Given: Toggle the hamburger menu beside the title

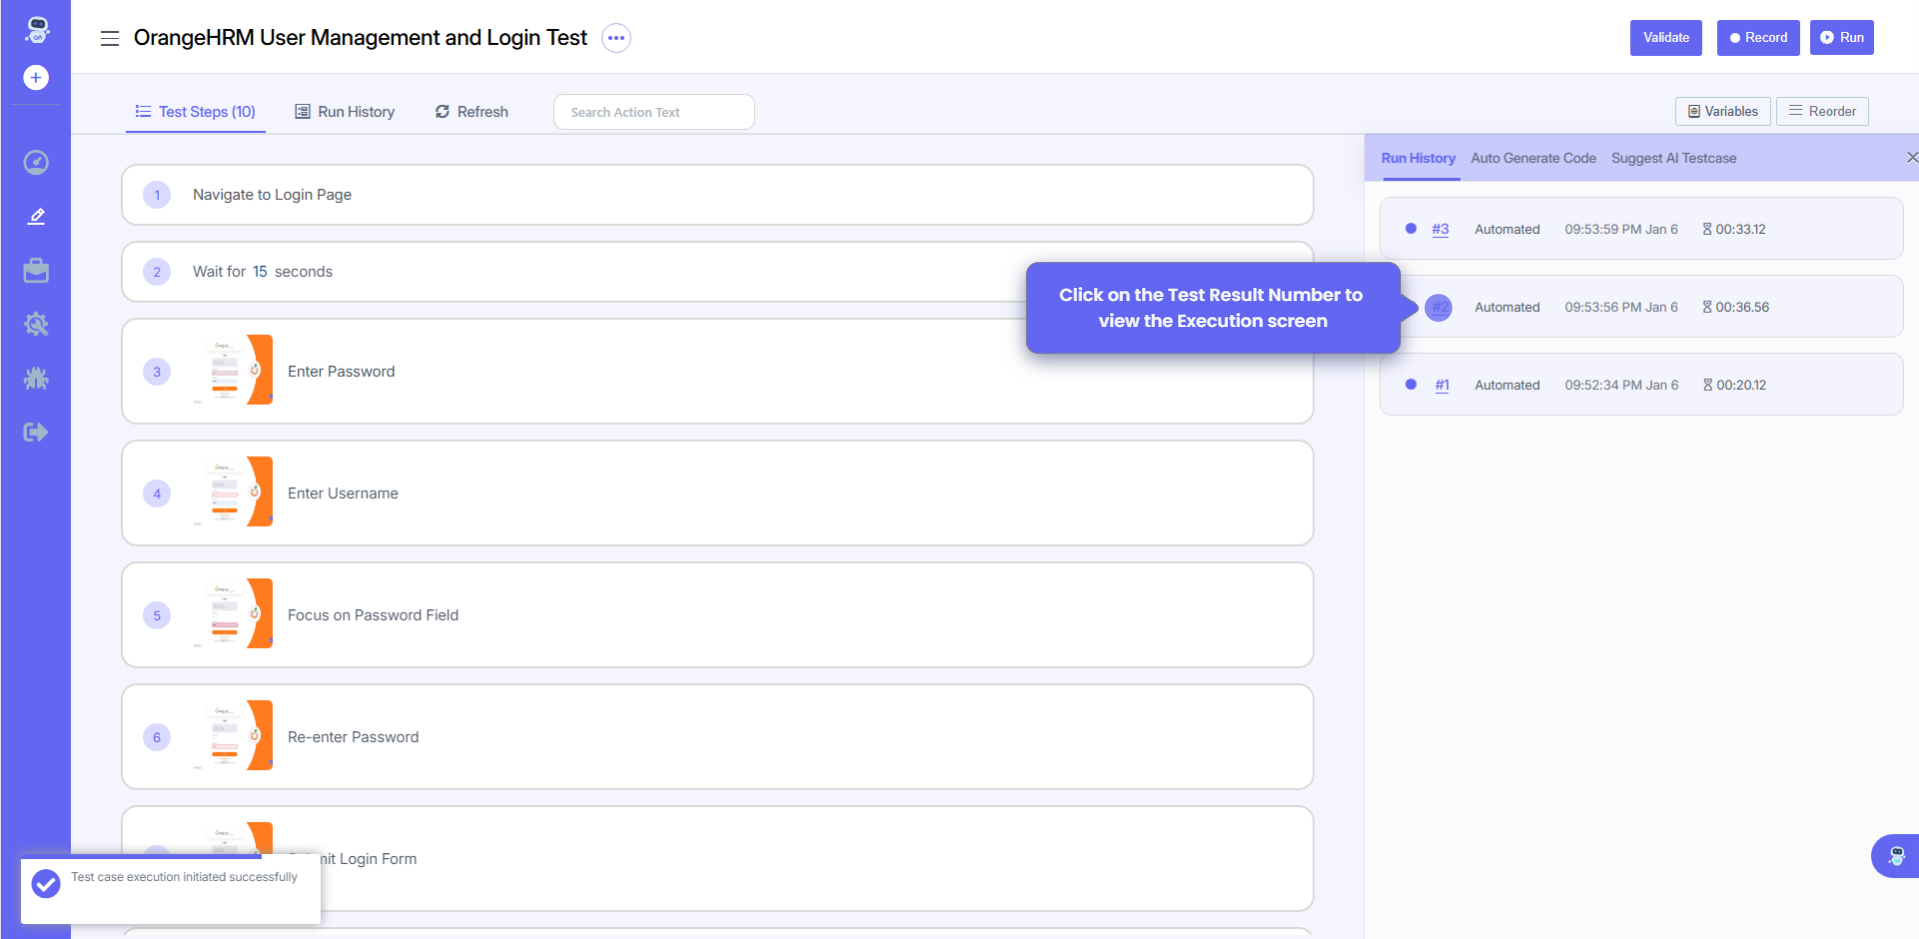Looking at the screenshot, I should [x=110, y=38].
